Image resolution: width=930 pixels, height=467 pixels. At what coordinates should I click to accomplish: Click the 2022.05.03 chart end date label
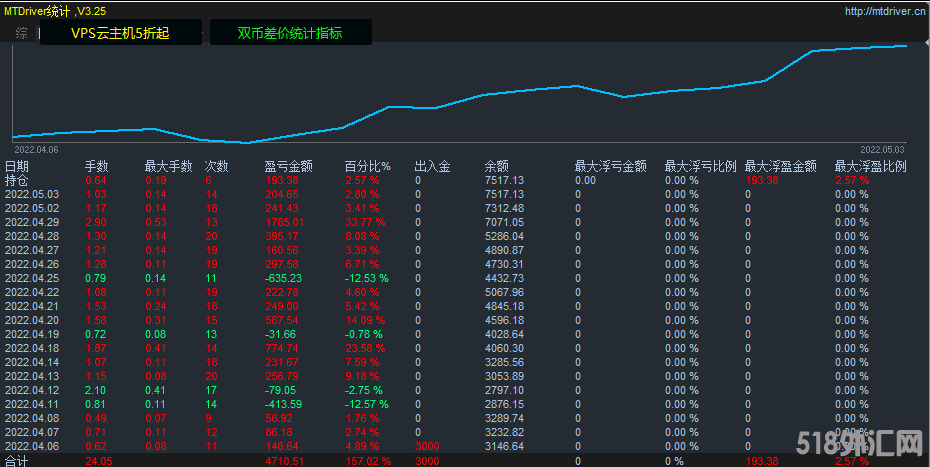click(882, 148)
